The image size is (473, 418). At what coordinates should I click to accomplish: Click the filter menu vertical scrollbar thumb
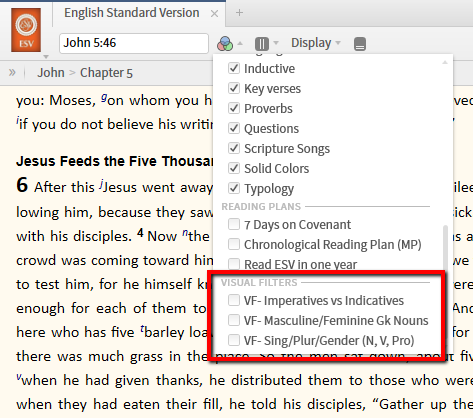pos(445,247)
